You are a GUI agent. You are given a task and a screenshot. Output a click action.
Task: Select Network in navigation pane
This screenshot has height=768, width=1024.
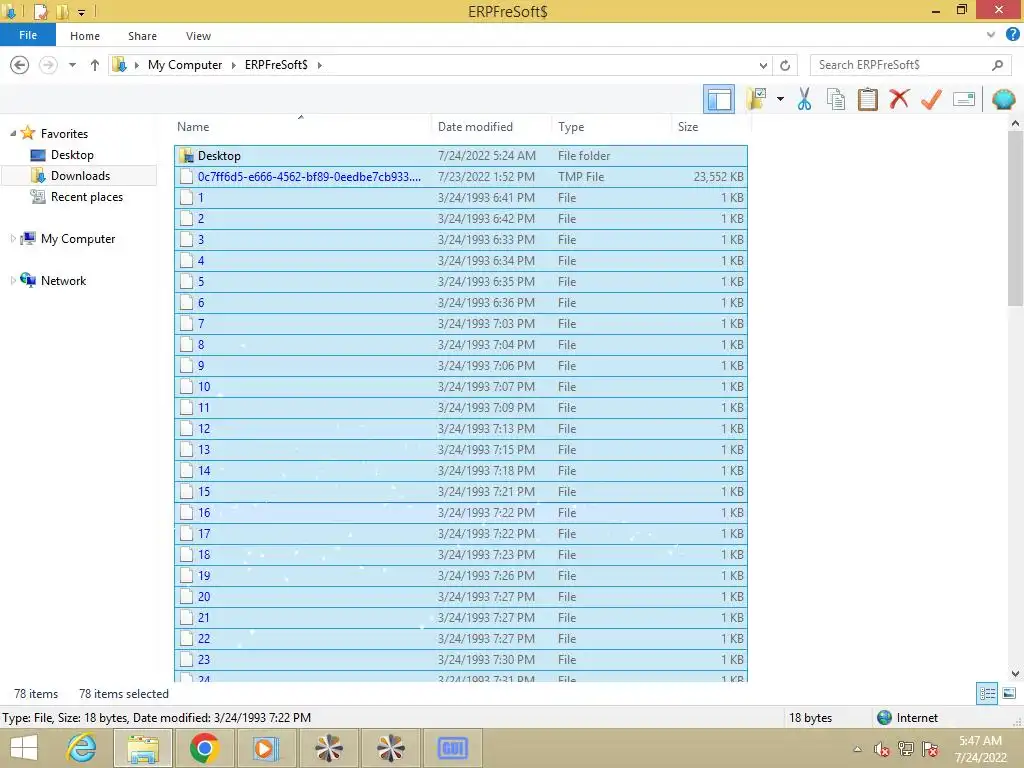[63, 280]
